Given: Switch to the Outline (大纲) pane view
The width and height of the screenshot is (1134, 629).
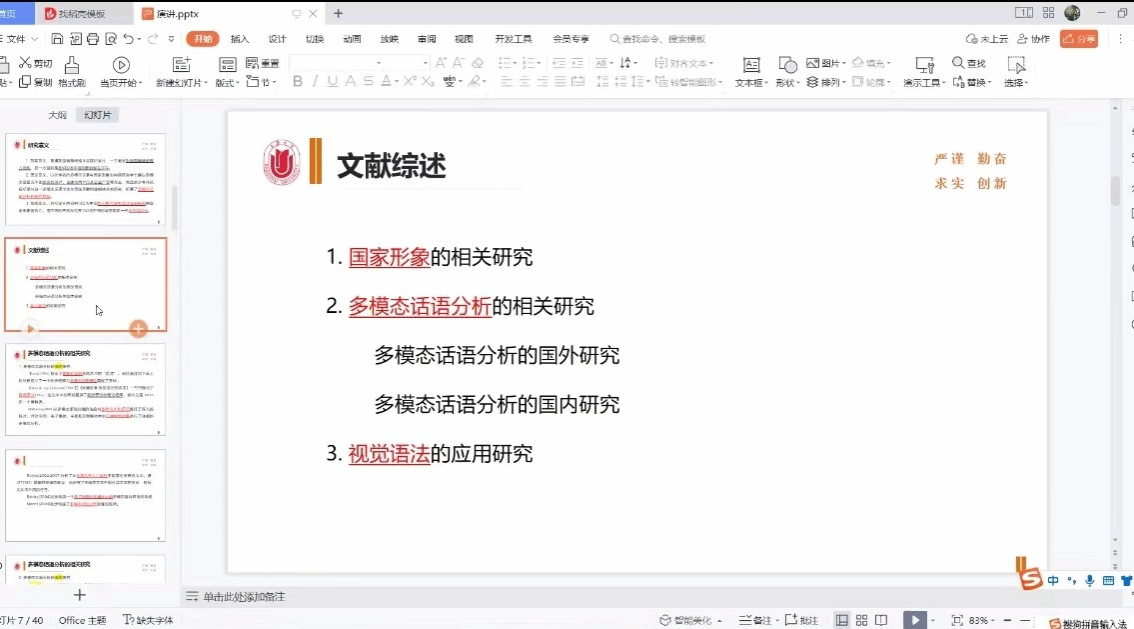Looking at the screenshot, I should tap(57, 115).
